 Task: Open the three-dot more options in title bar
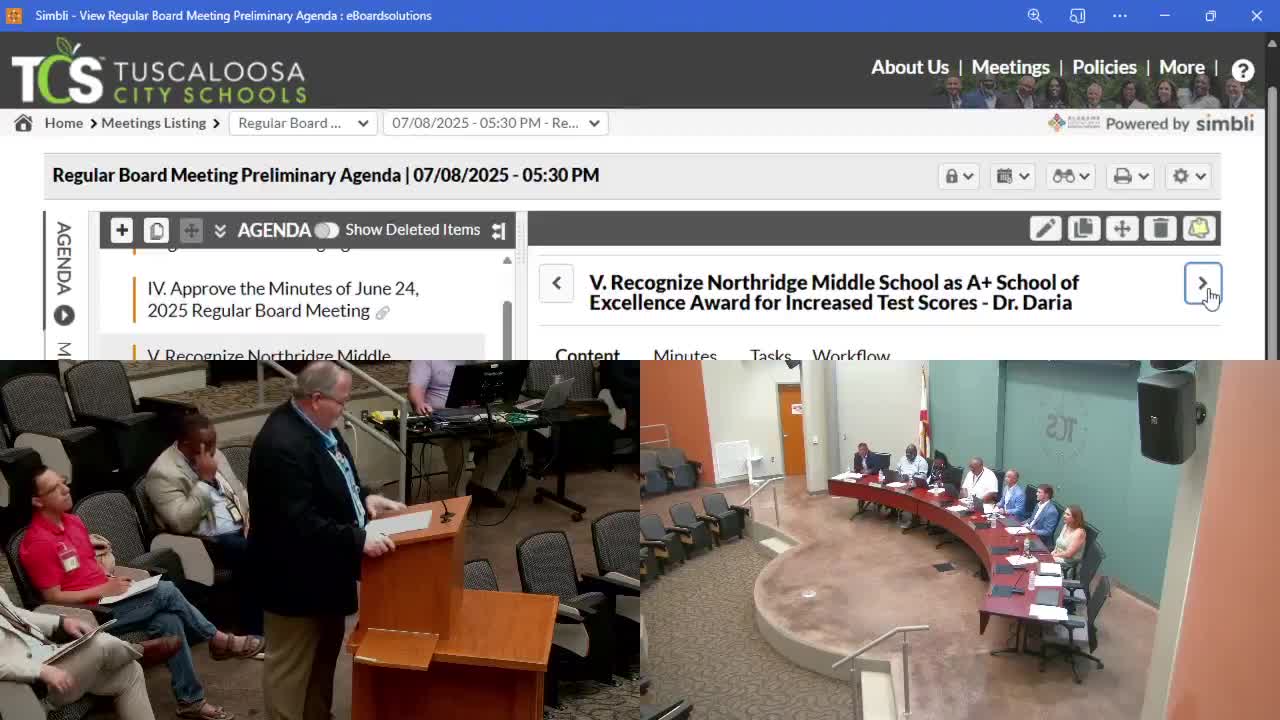1120,15
